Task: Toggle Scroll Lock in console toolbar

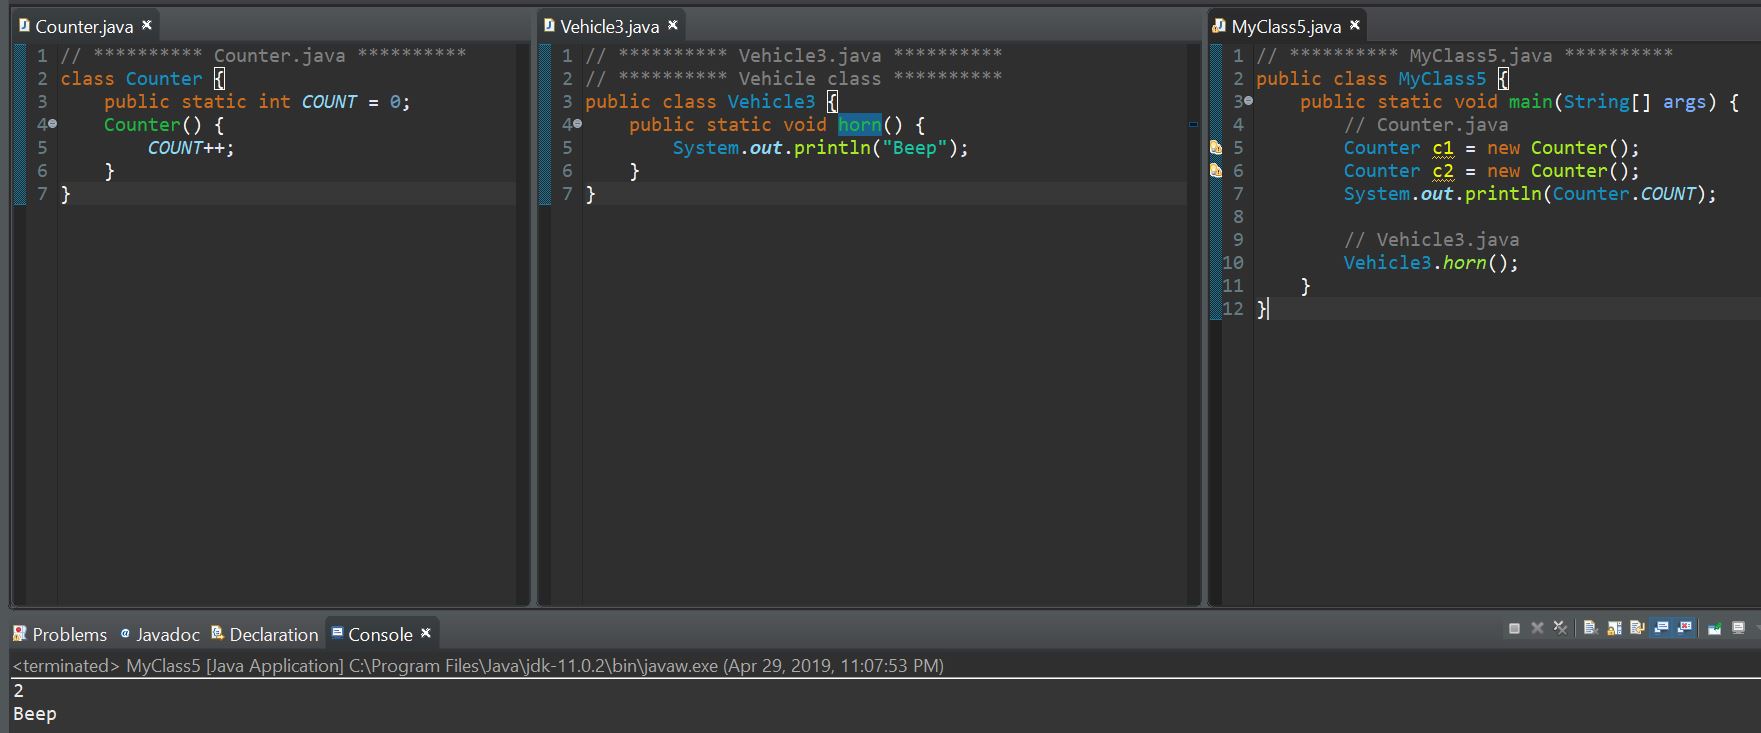Action: [x=1614, y=628]
